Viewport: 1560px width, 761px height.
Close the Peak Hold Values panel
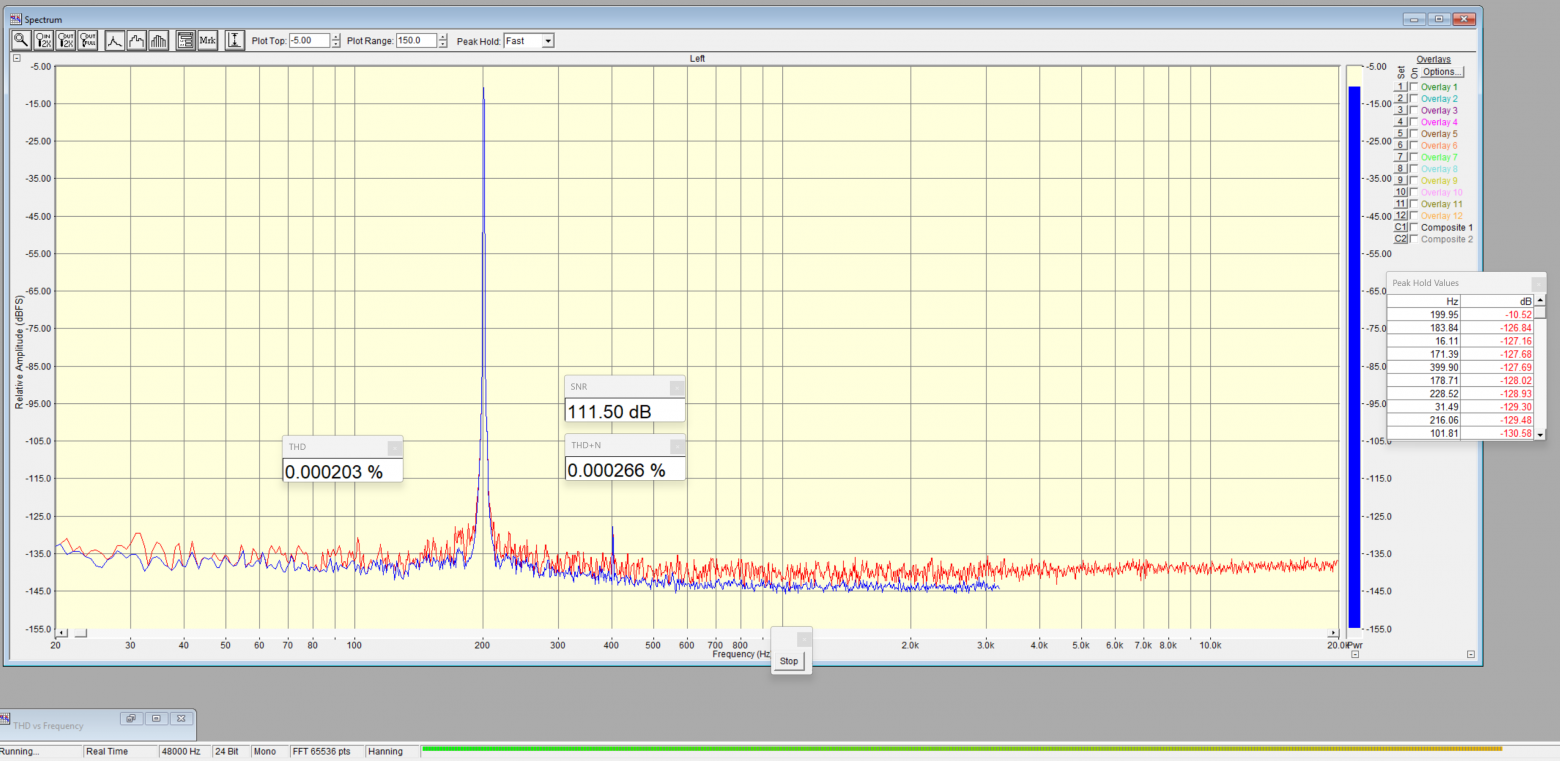1538,283
